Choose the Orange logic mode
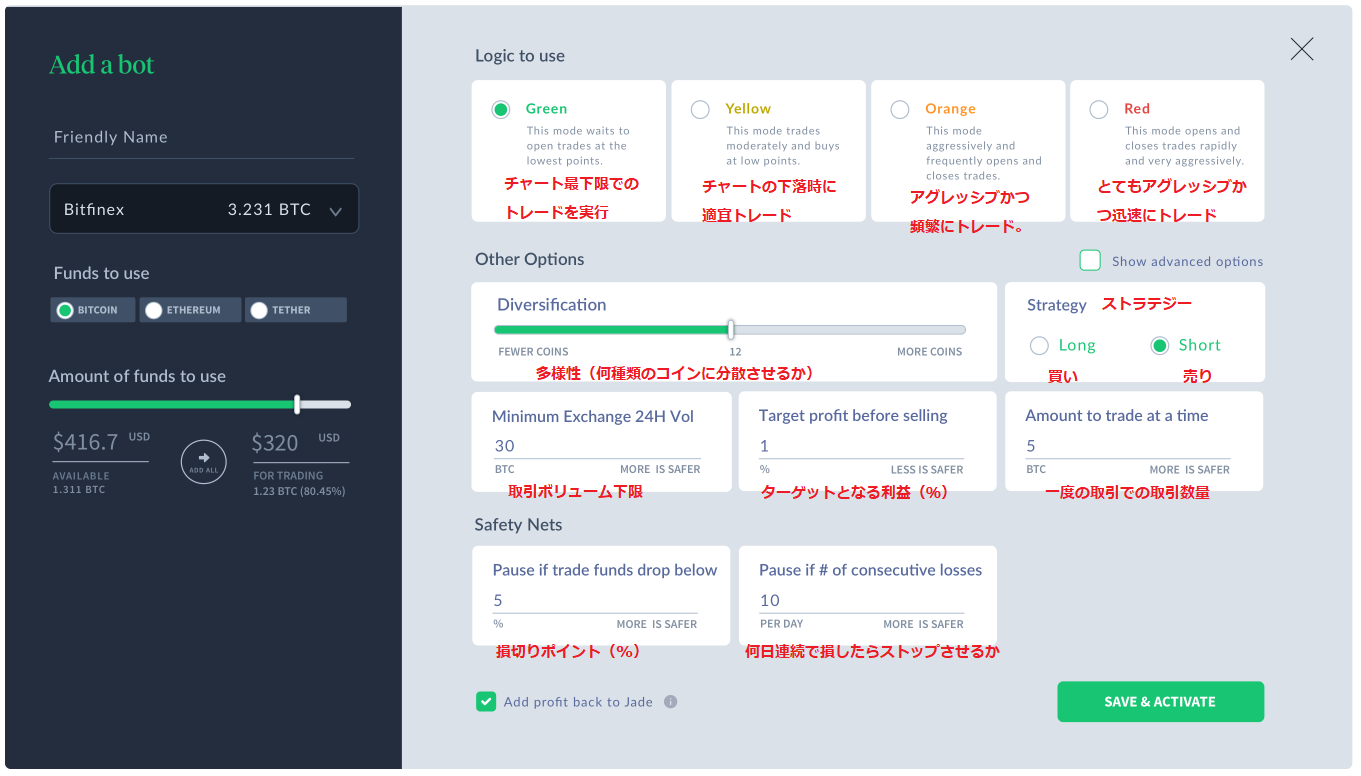Viewport: 1361px width, 776px height. click(900, 110)
